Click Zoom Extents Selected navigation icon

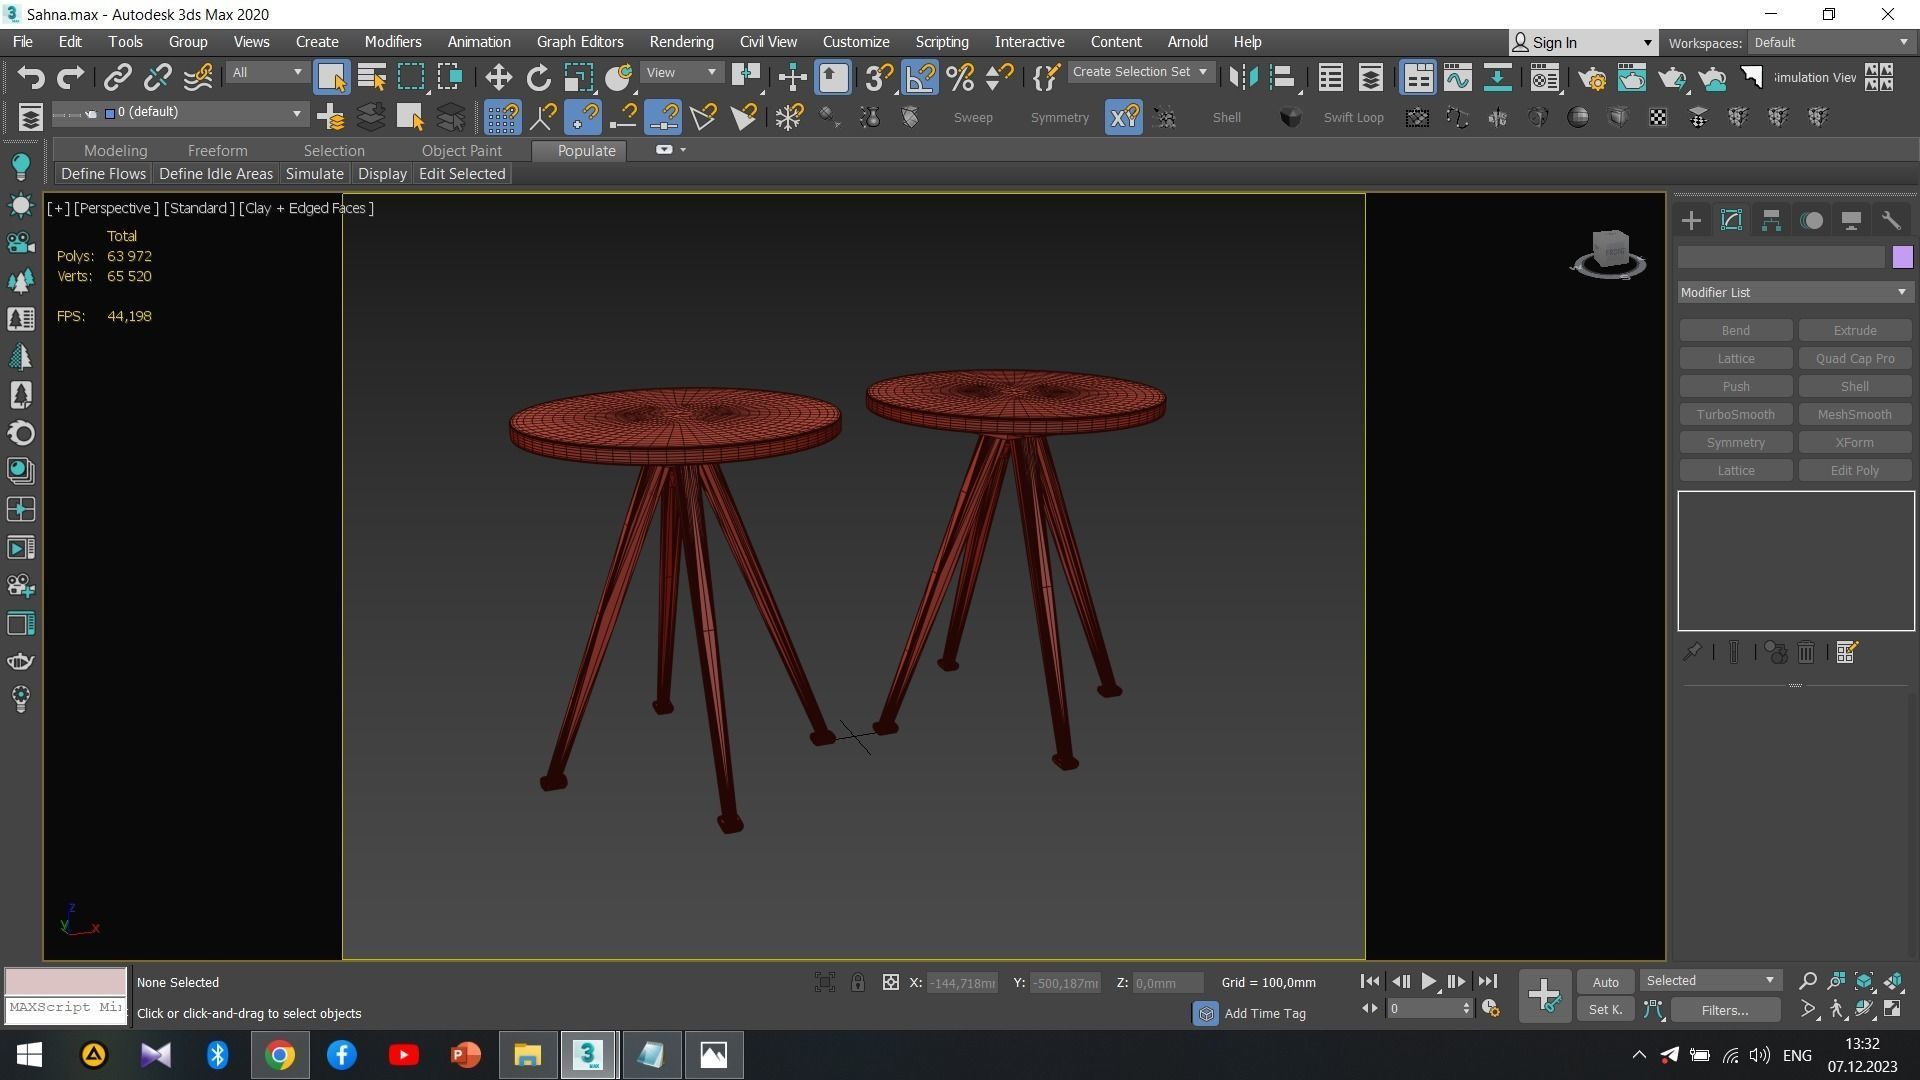(x=1864, y=982)
